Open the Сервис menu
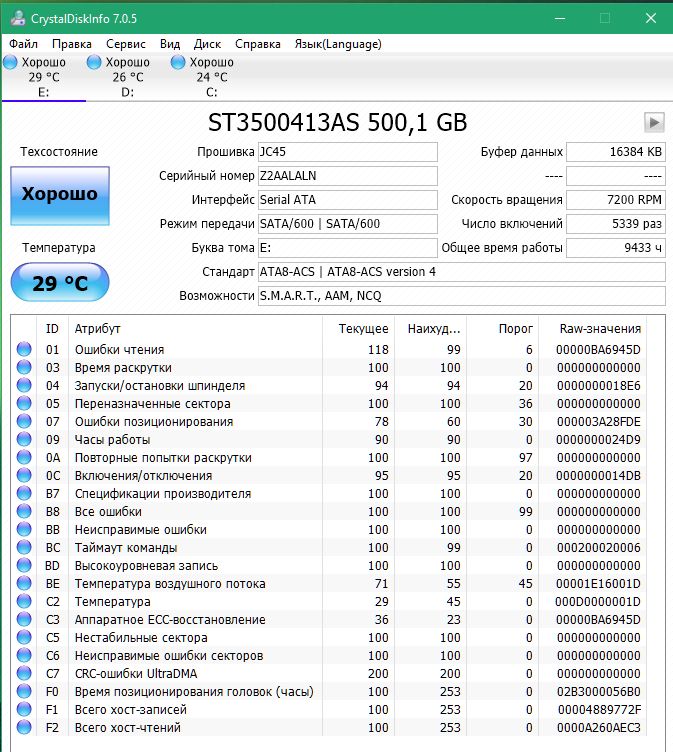Image resolution: width=673 pixels, height=752 pixels. [x=126, y=44]
